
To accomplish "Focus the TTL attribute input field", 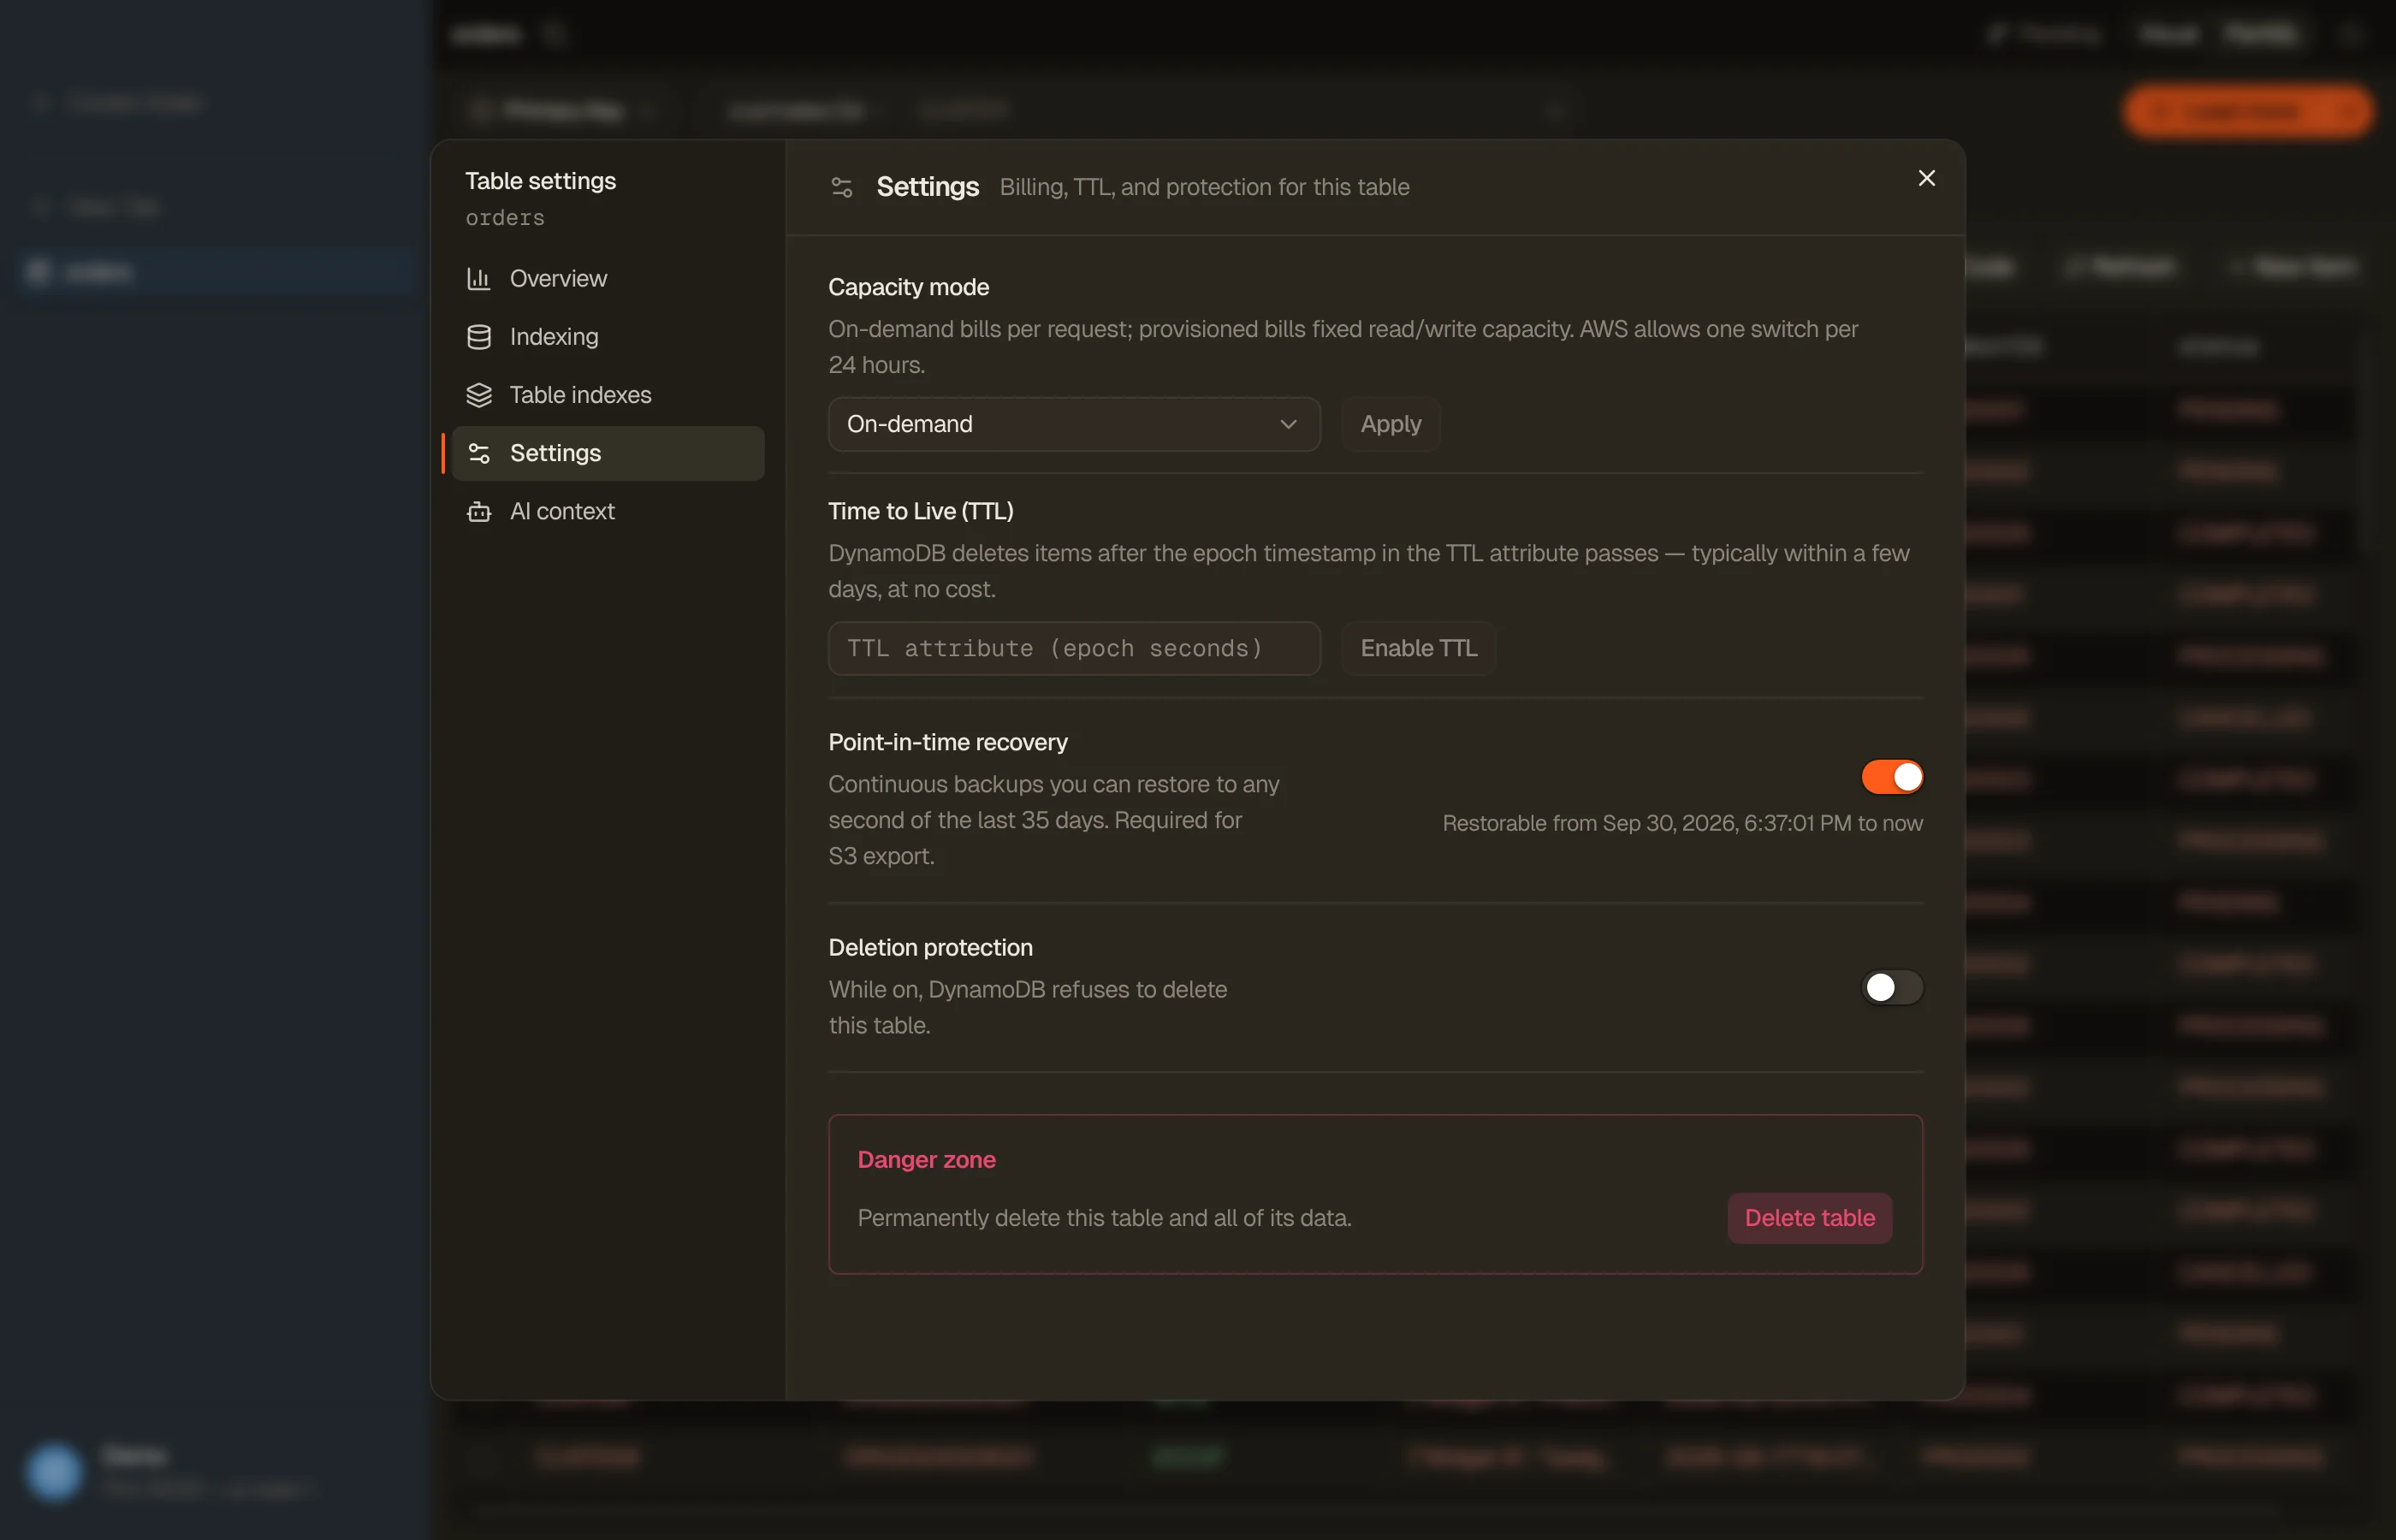I will [1073, 648].
